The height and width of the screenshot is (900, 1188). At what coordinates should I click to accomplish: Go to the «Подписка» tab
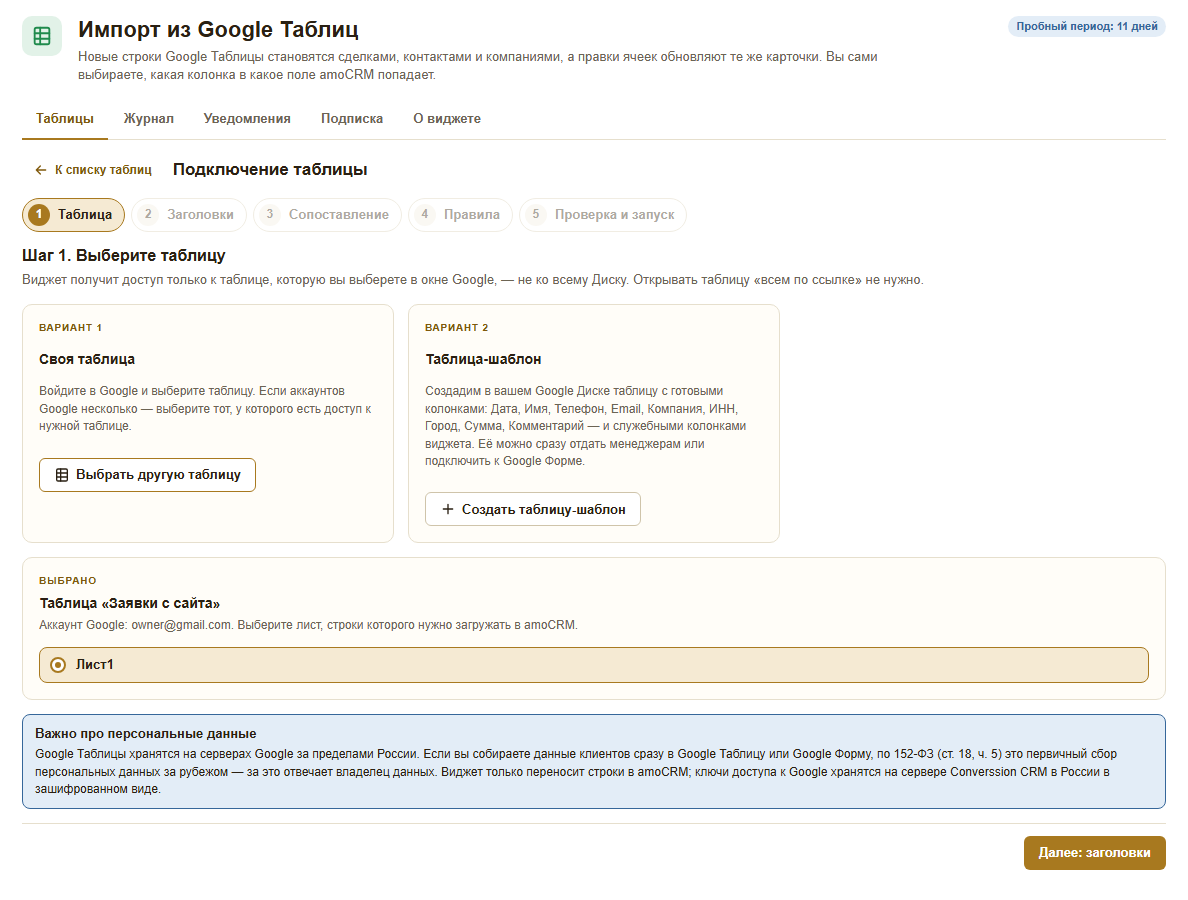352,119
